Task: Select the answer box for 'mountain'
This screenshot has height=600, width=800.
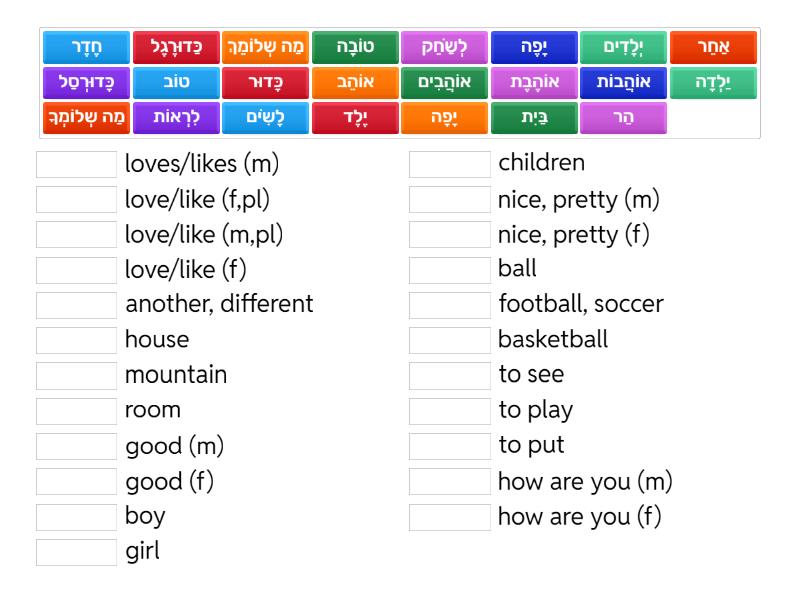Action: tap(77, 376)
